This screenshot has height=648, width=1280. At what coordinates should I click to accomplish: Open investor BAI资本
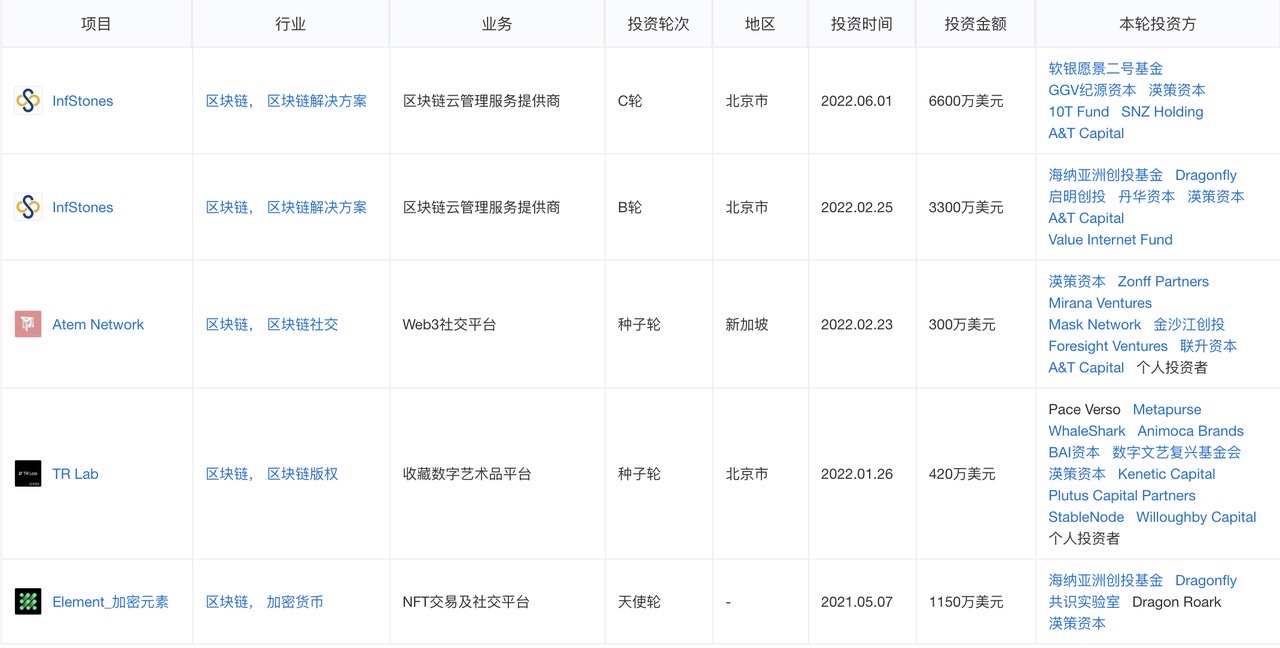coord(1074,453)
